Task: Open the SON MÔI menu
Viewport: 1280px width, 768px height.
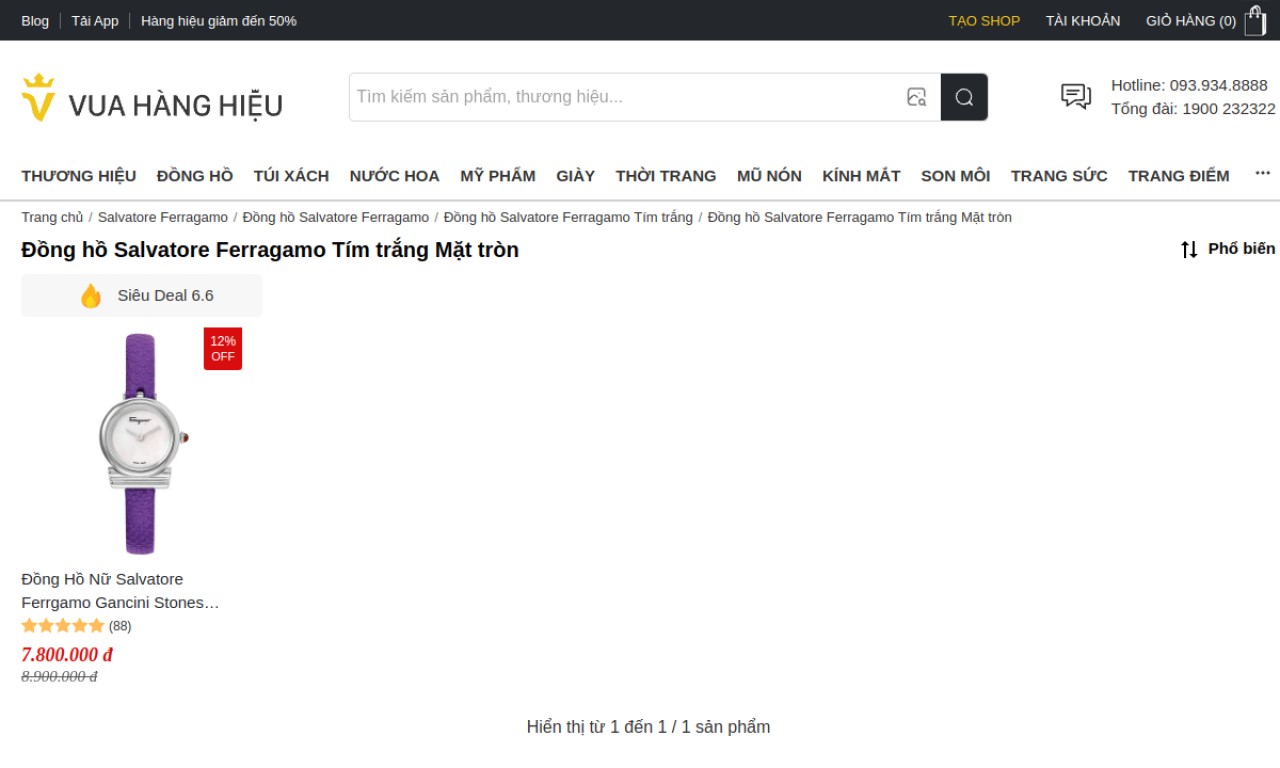Action: (955, 176)
